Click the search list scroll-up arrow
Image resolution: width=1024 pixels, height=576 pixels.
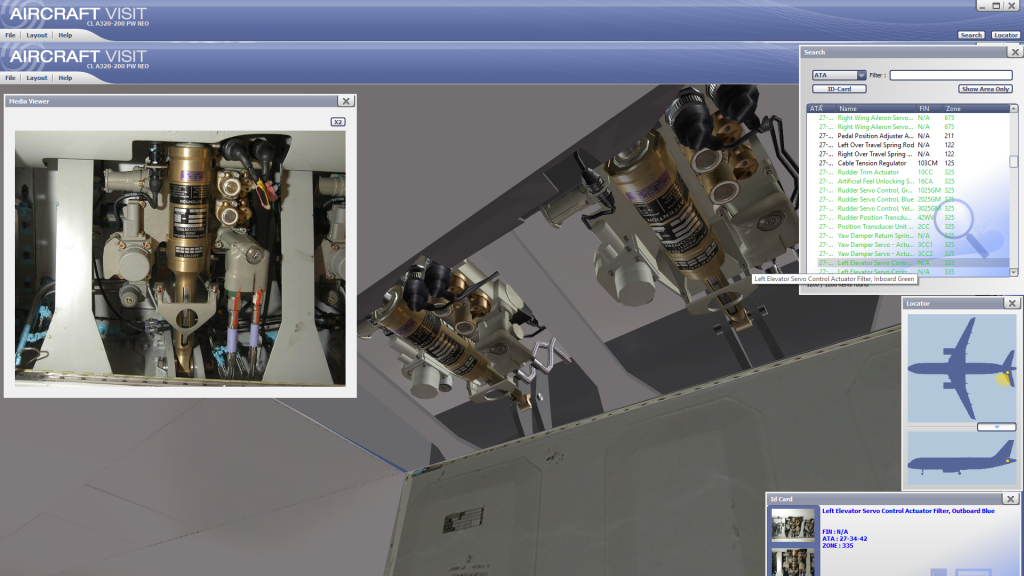click(x=1014, y=108)
